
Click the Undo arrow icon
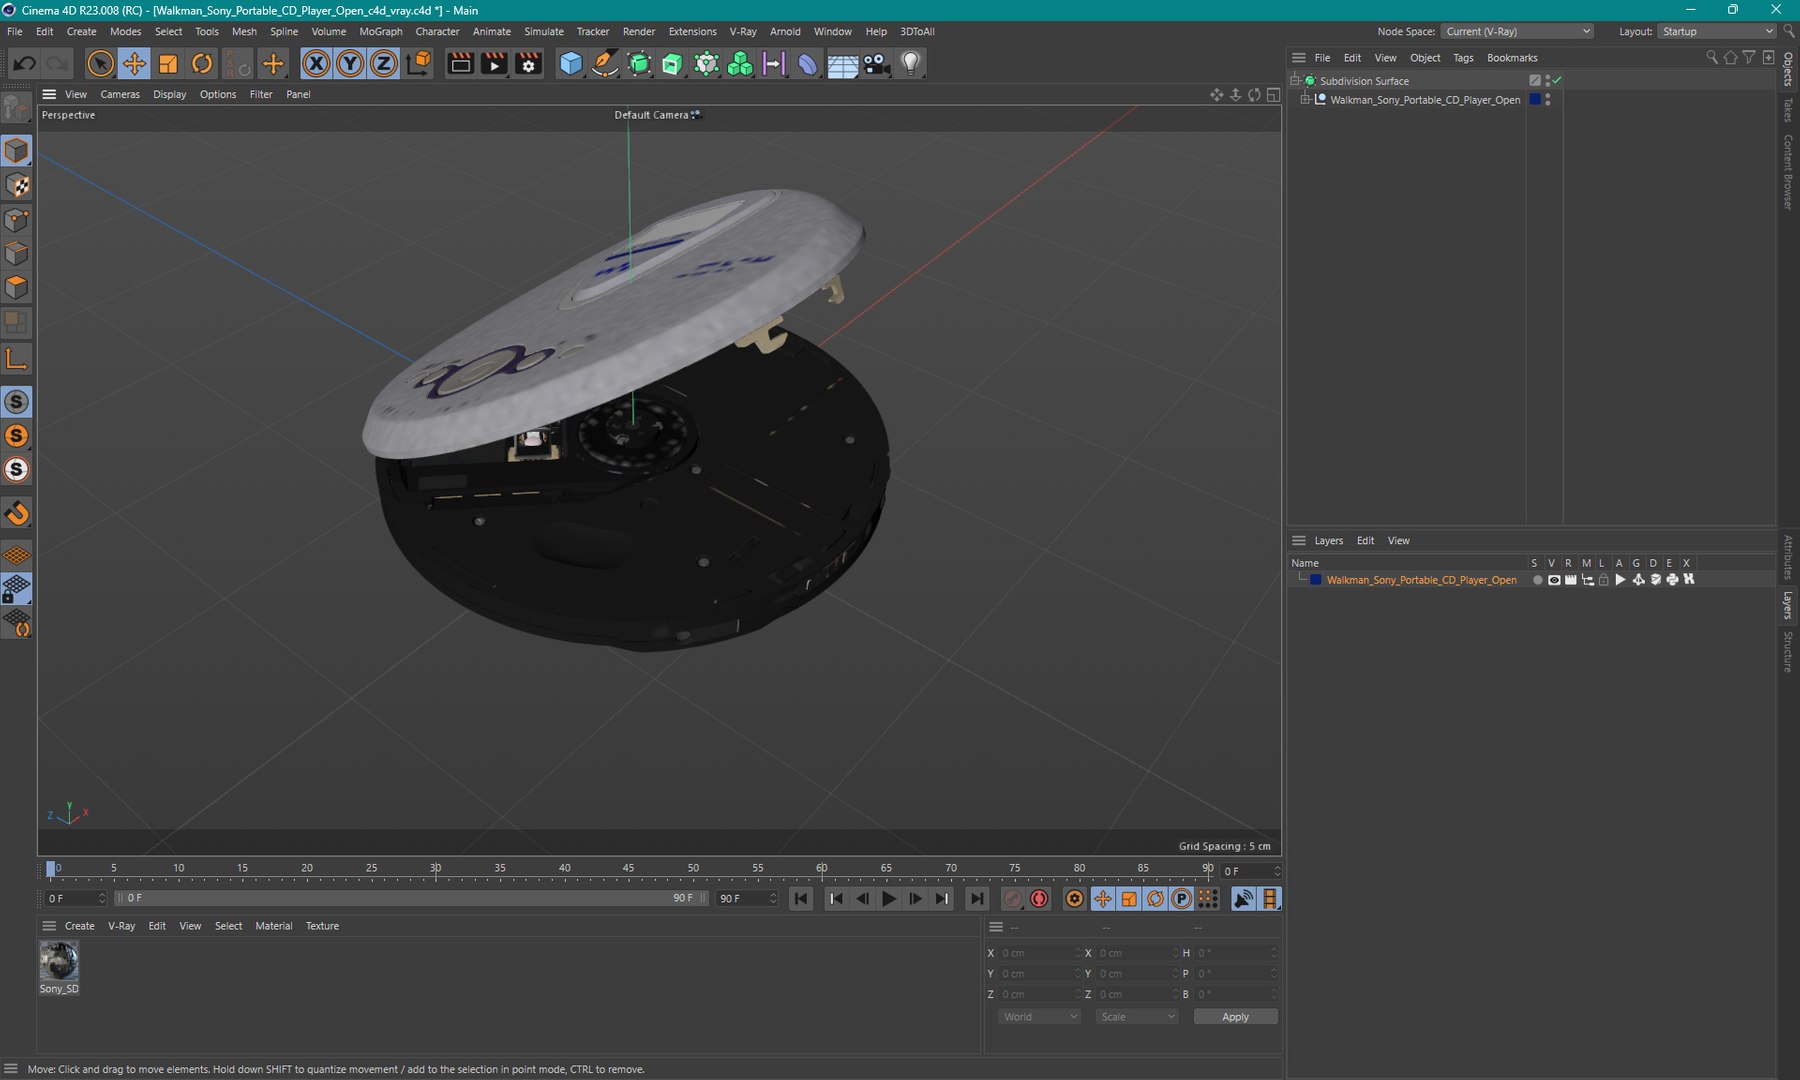tap(24, 63)
